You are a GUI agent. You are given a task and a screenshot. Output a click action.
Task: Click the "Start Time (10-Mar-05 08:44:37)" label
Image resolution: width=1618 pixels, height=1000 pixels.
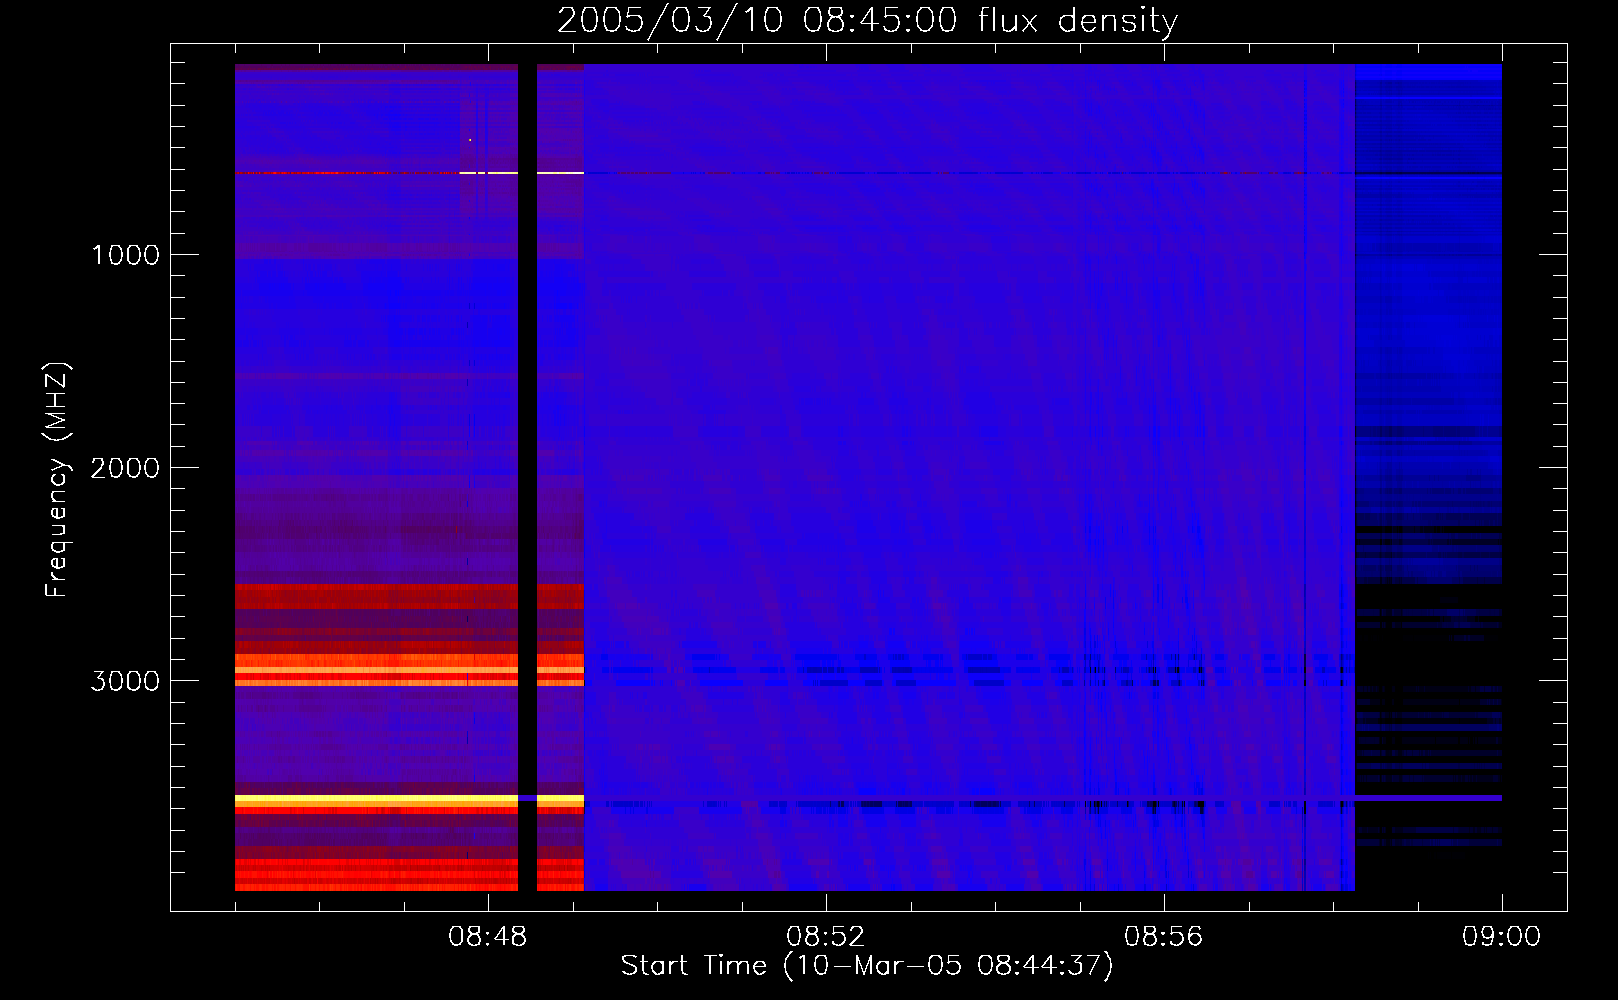(867, 966)
